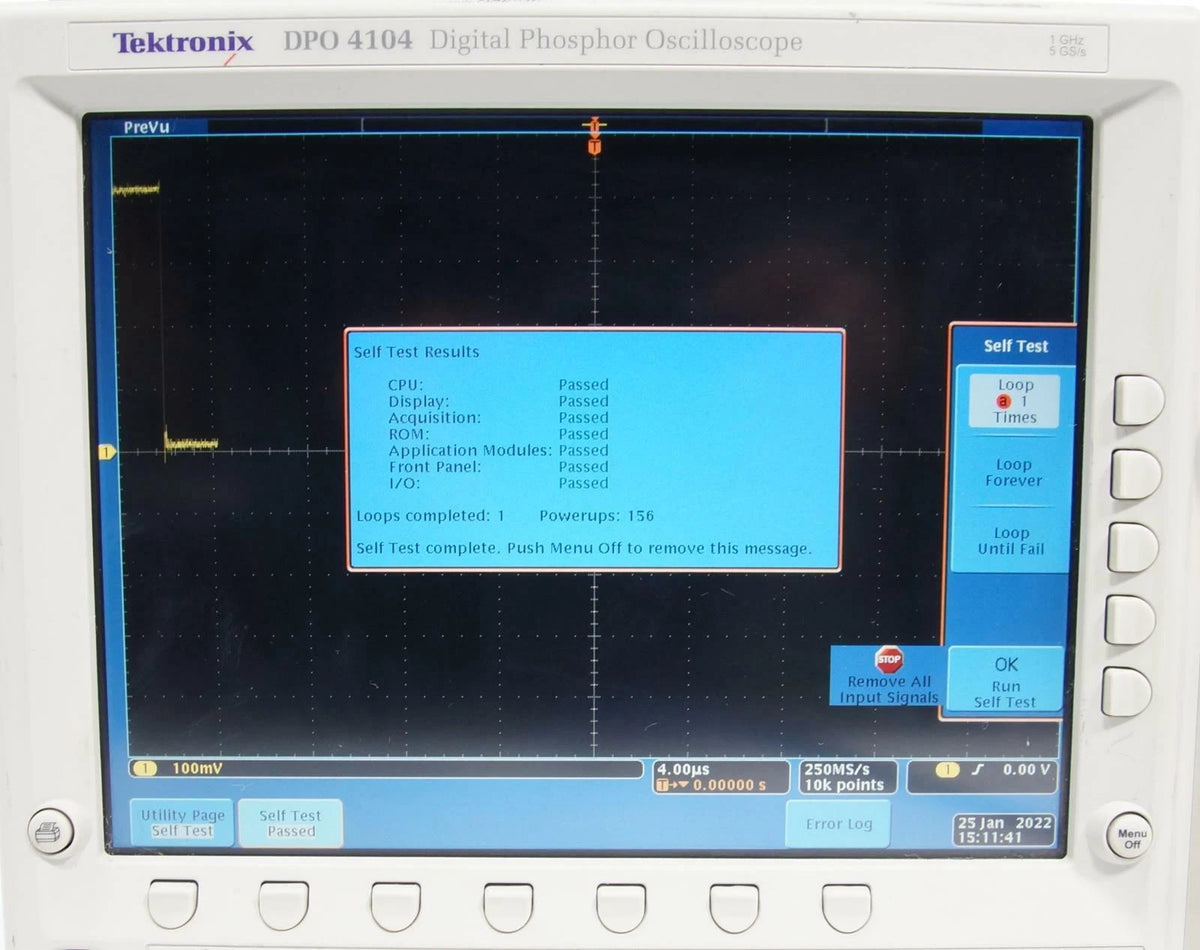Click the Tektronix logo on the bezel

[183, 43]
